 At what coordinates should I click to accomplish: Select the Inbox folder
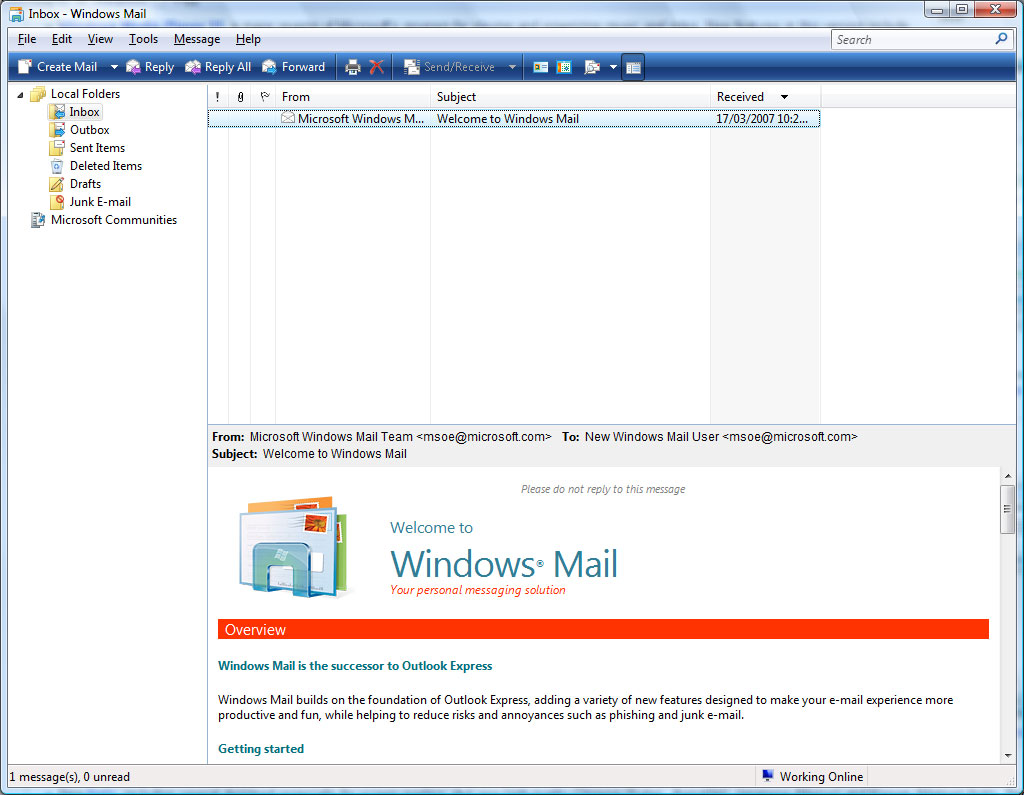(84, 112)
